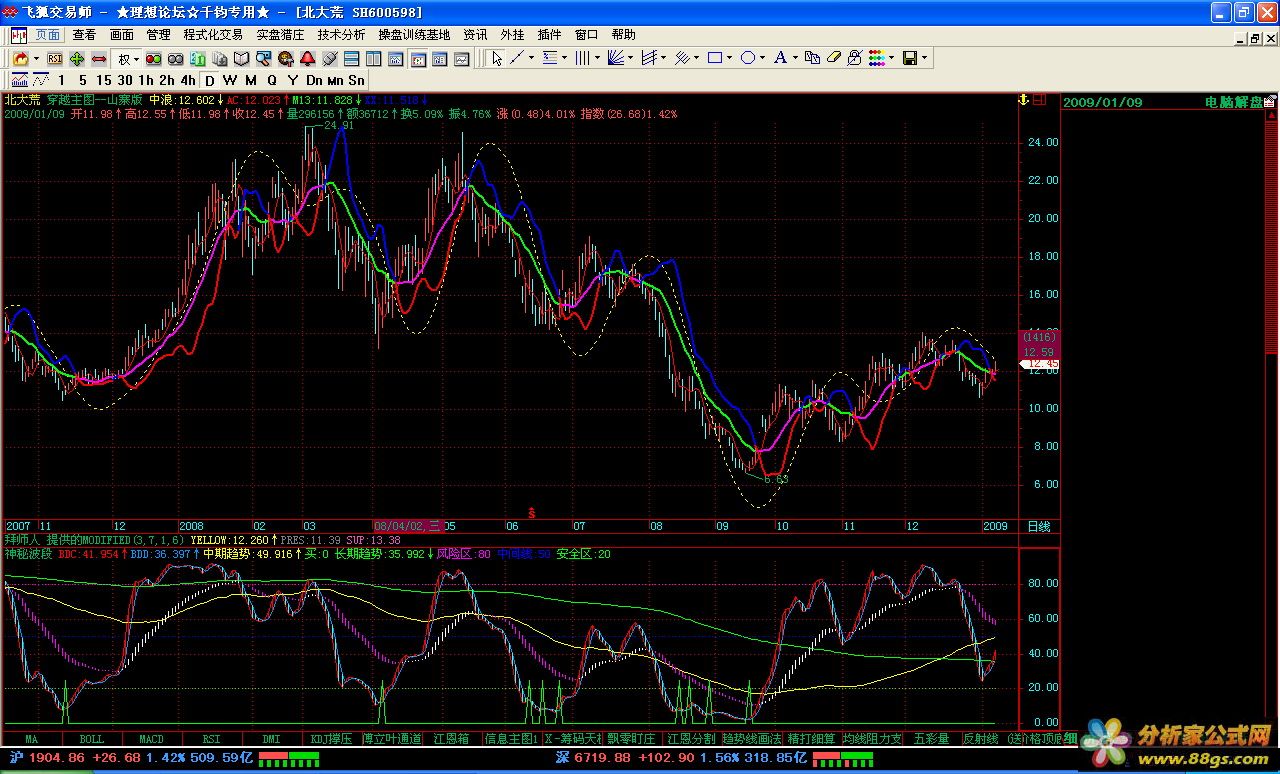Click the application icon left of the 页面 menu
Screen dimensions: 1280x774
click(x=19, y=35)
